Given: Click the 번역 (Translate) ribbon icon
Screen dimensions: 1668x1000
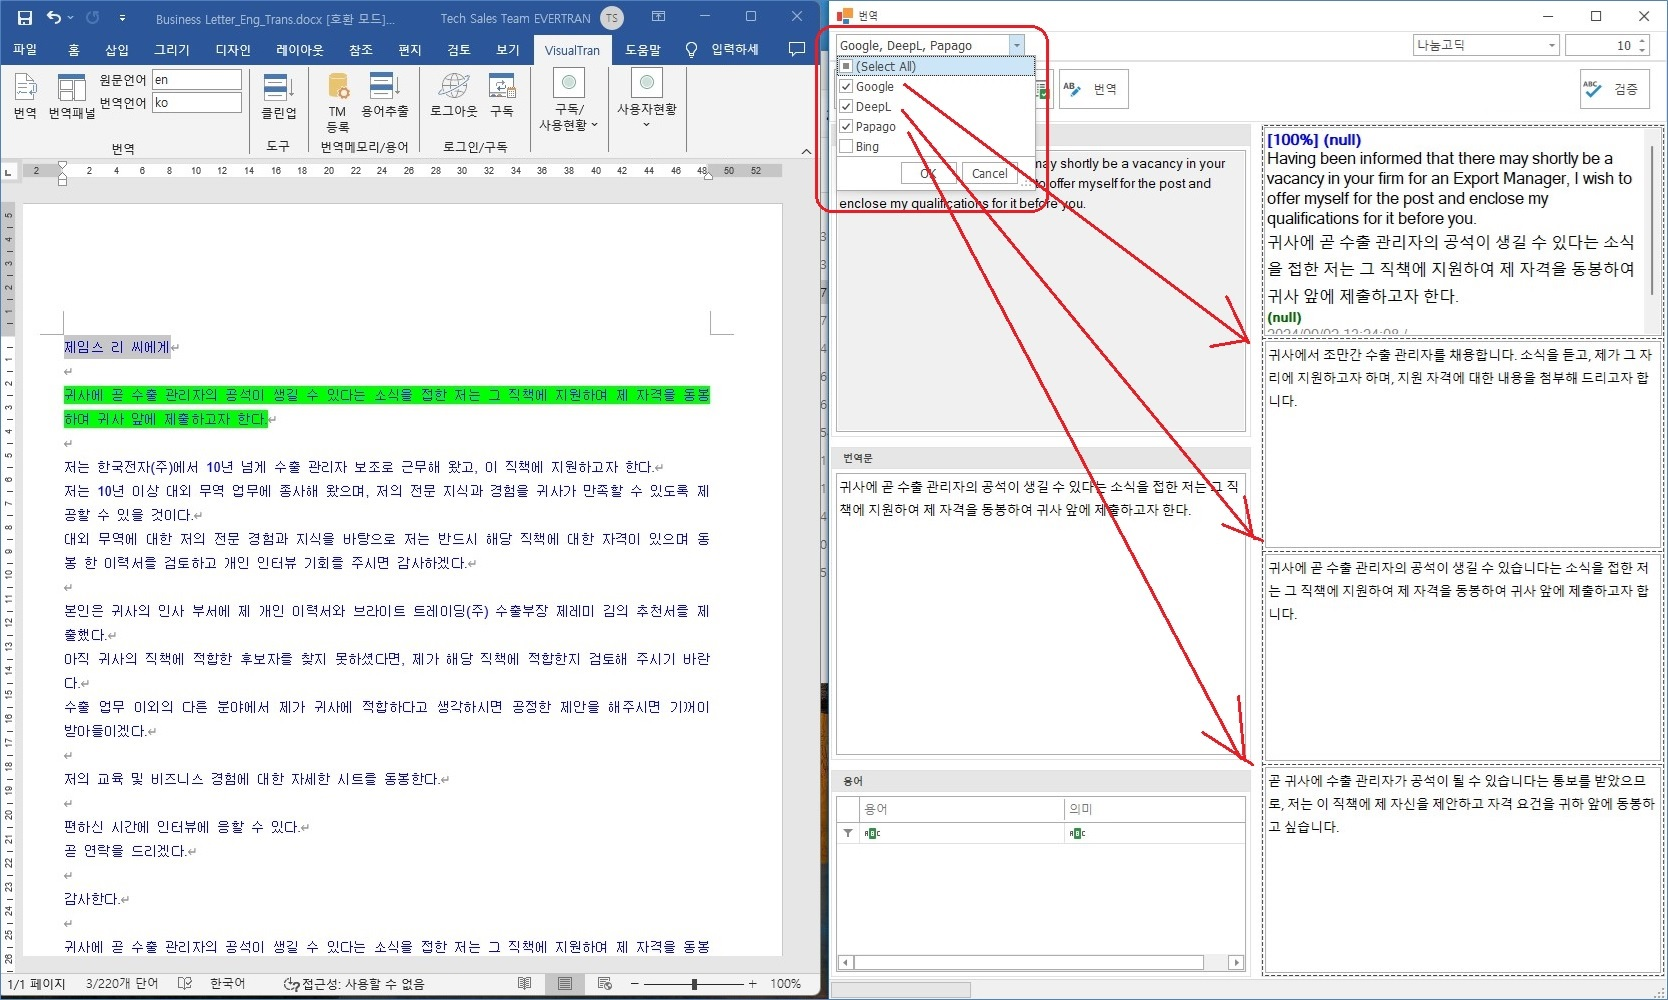Looking at the screenshot, I should (x=25, y=96).
